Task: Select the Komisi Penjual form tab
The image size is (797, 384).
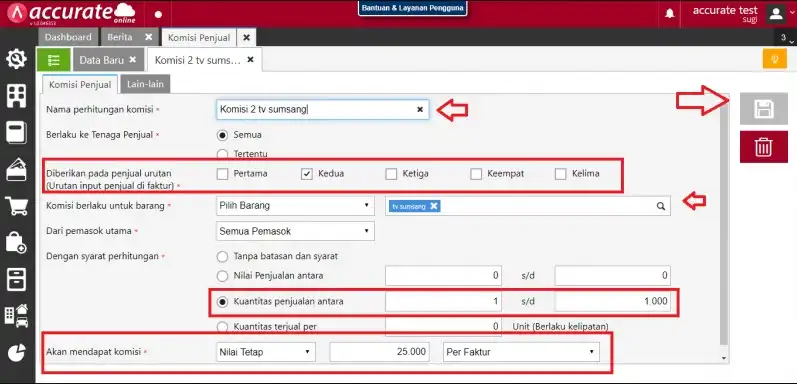Action: (80, 84)
